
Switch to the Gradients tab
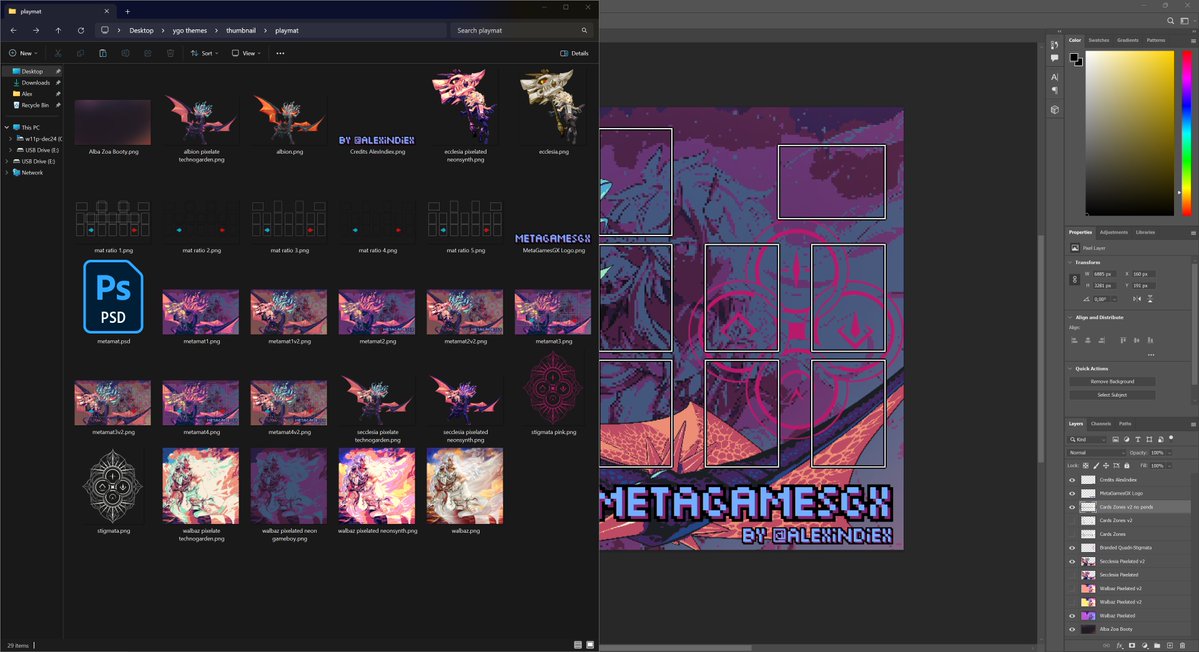1127,40
